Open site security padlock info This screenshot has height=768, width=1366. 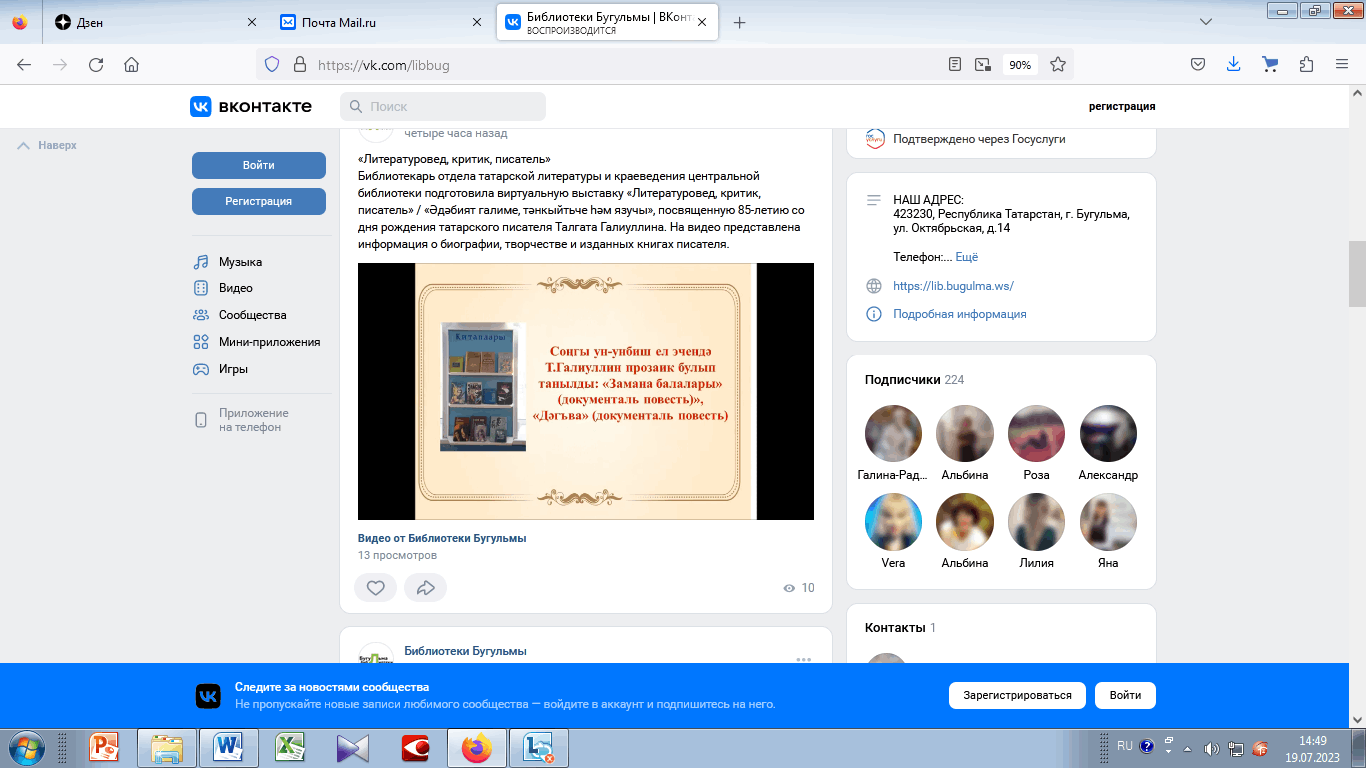(x=298, y=64)
